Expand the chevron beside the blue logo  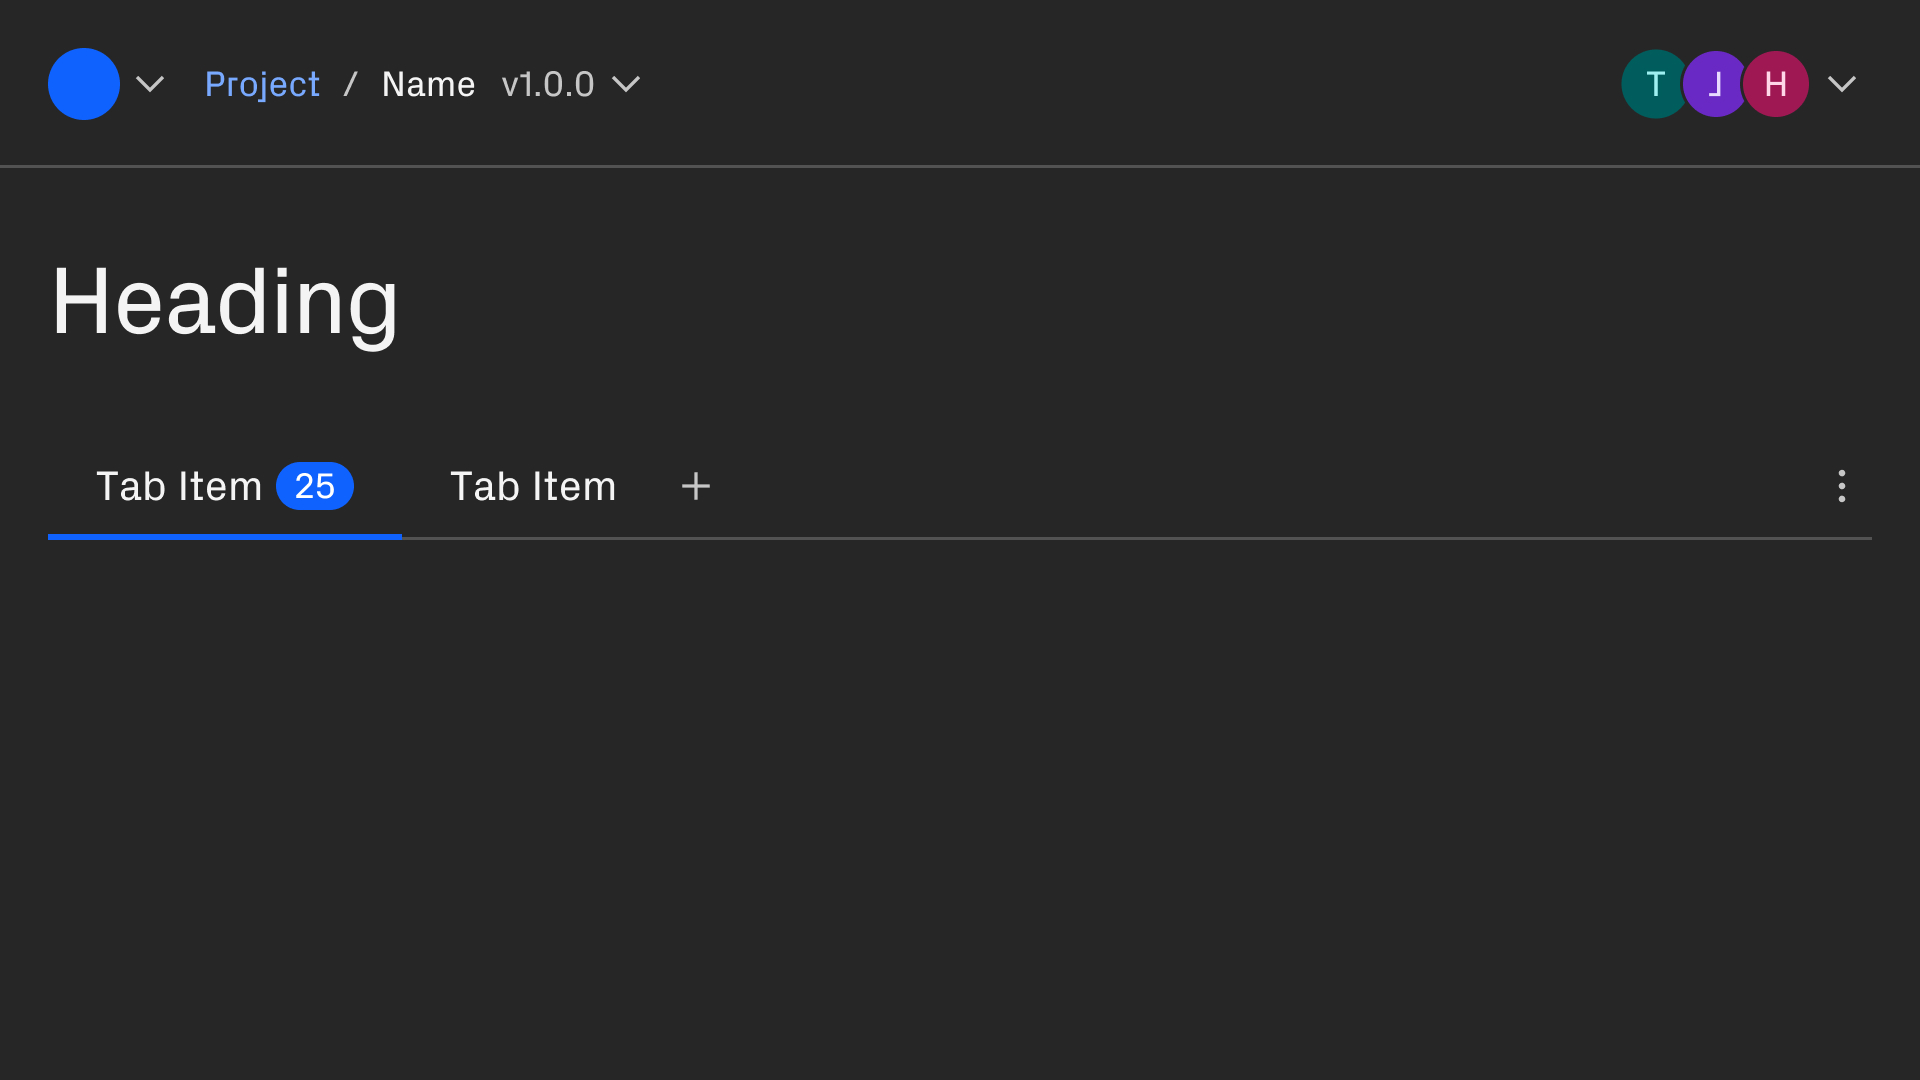coord(150,84)
